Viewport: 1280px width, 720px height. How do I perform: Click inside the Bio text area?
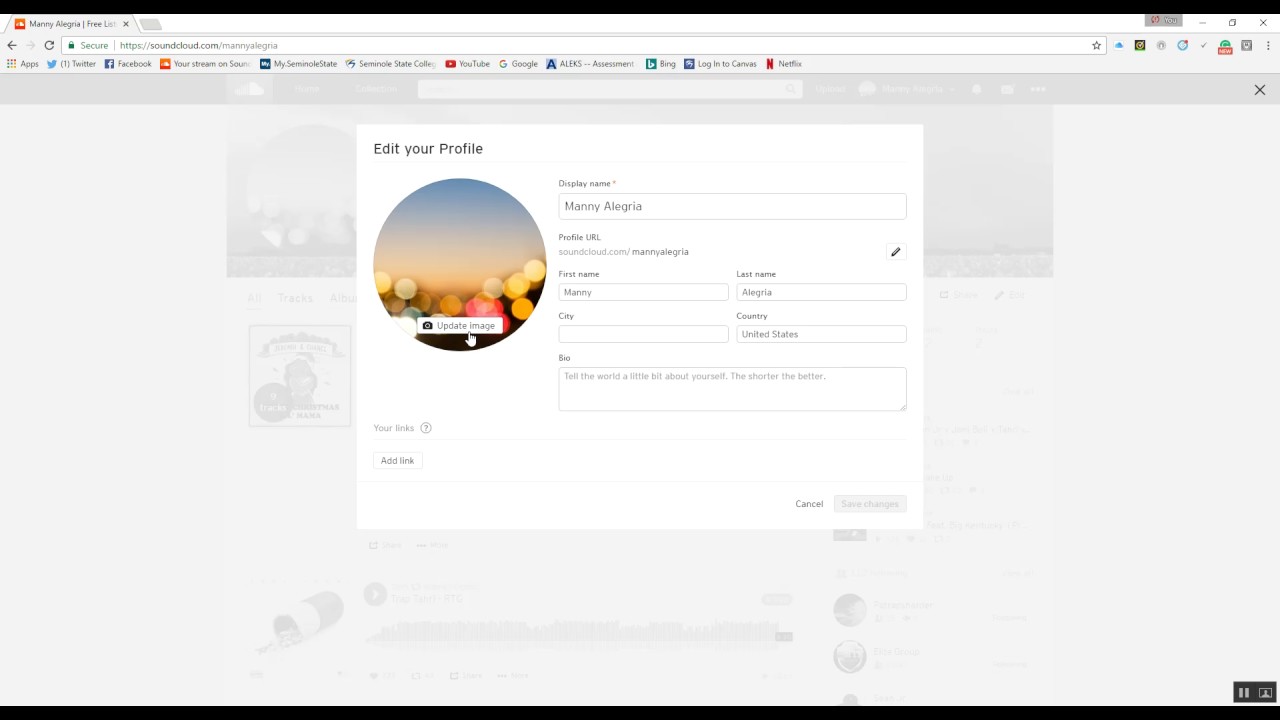tap(732, 388)
